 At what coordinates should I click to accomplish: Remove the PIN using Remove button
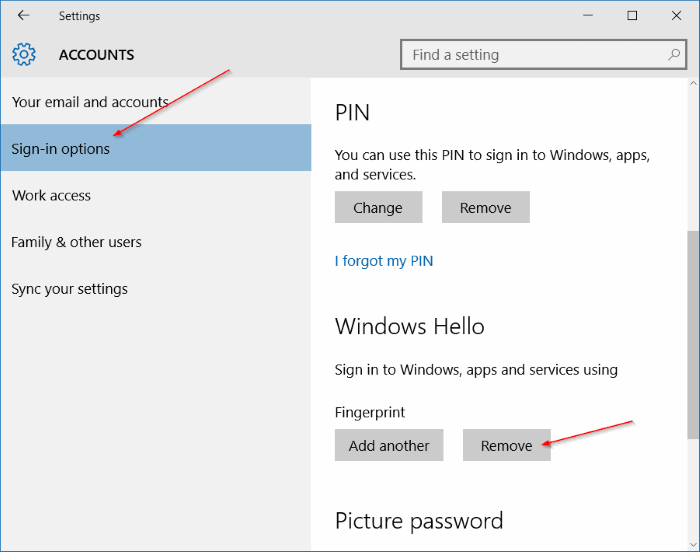pyautogui.click(x=485, y=208)
